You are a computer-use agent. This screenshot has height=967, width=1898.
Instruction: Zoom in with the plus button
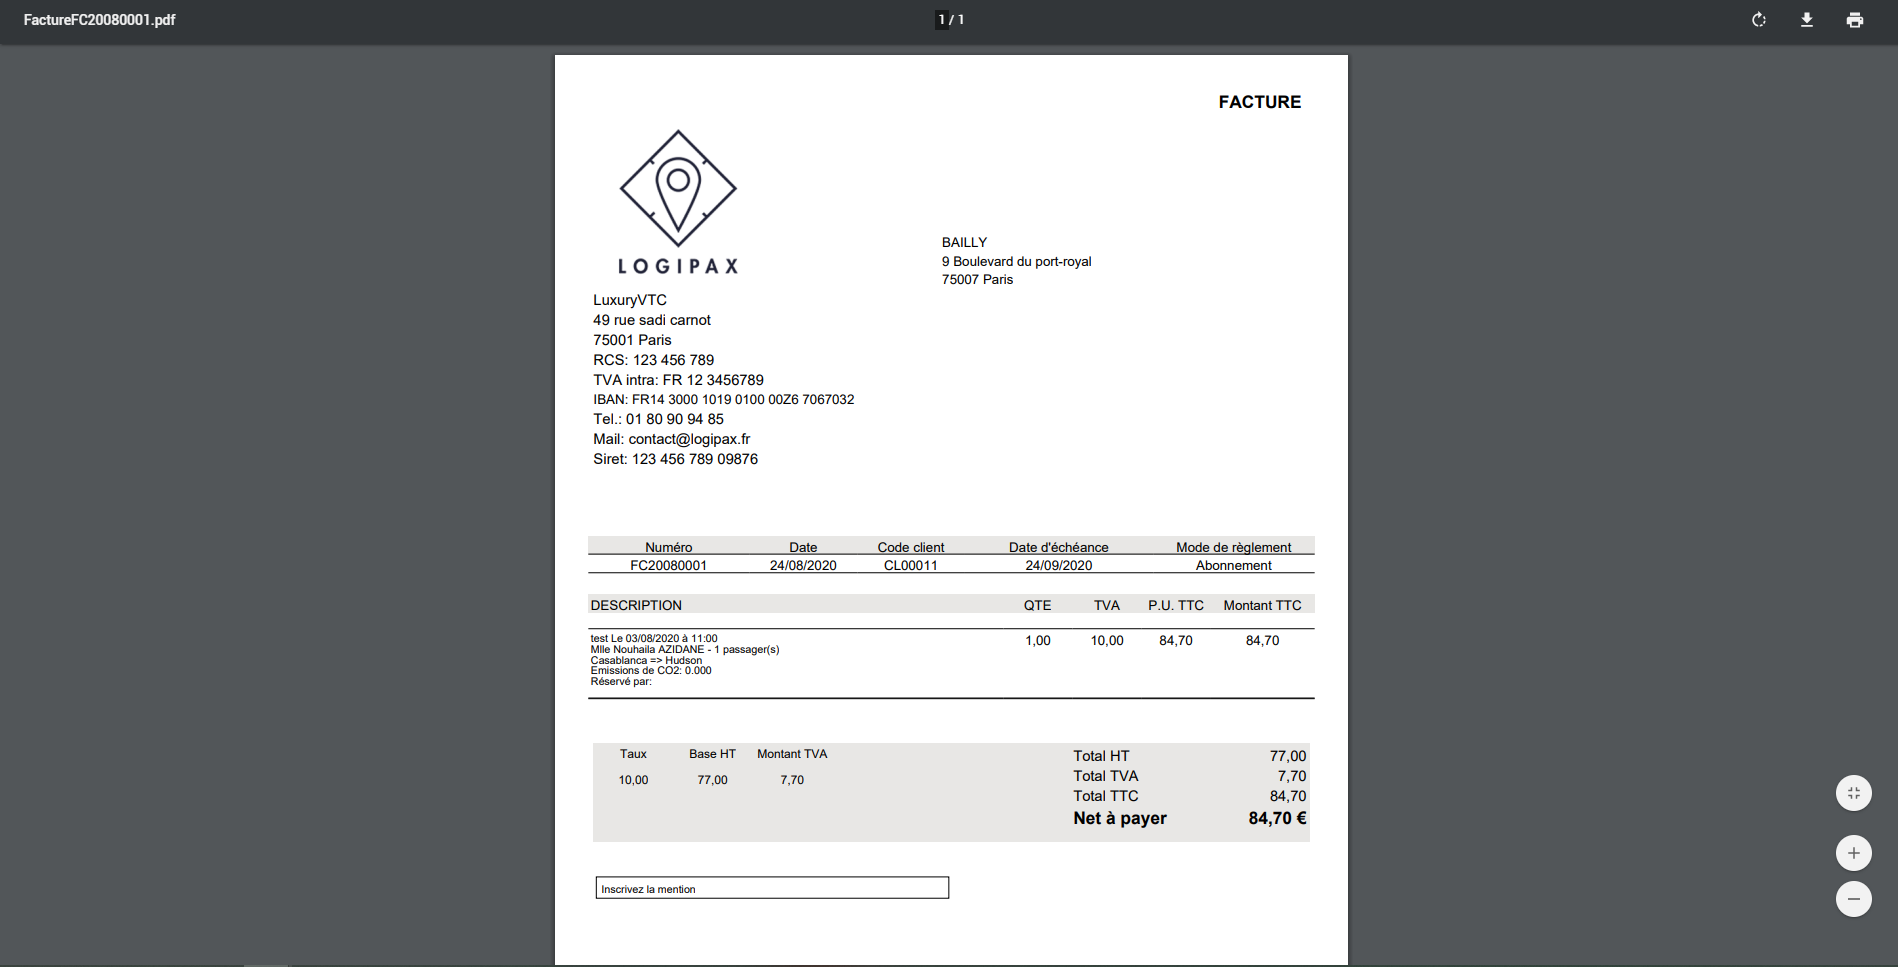pyautogui.click(x=1853, y=853)
